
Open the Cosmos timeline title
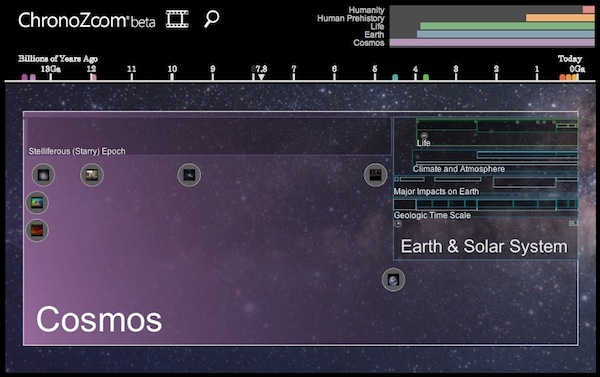point(99,320)
